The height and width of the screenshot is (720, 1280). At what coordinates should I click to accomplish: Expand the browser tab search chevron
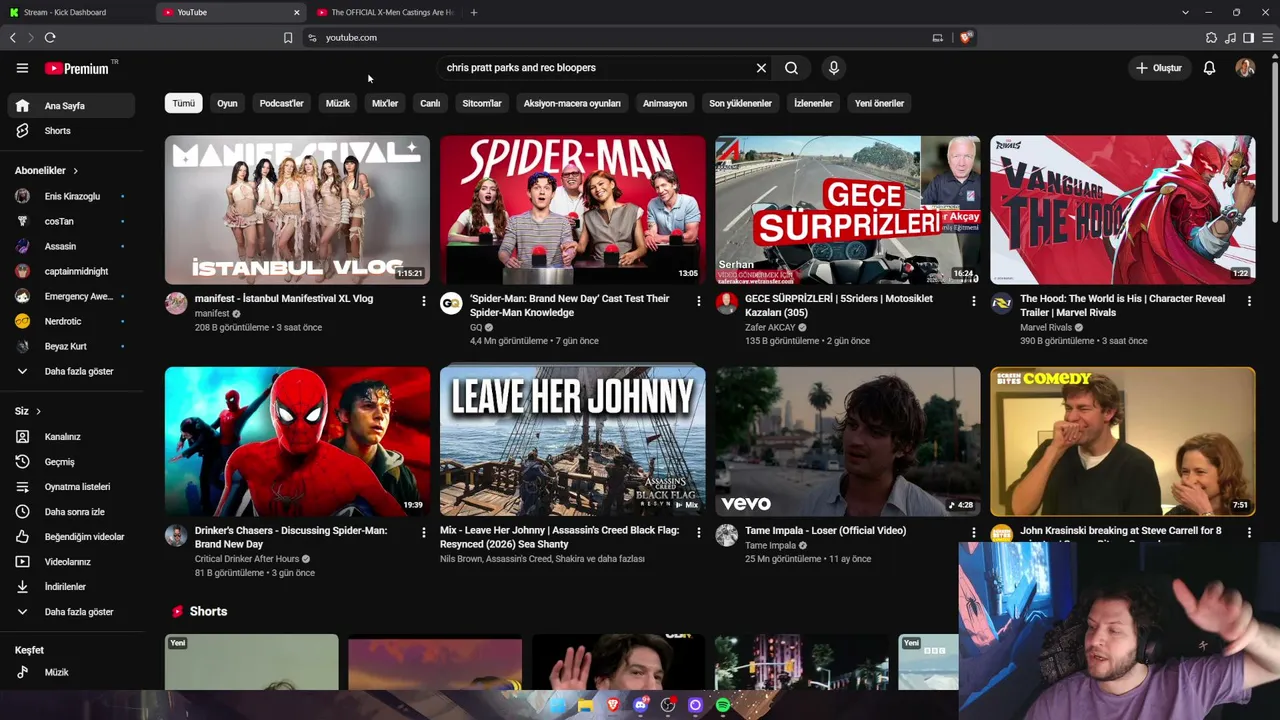pyautogui.click(x=1185, y=12)
